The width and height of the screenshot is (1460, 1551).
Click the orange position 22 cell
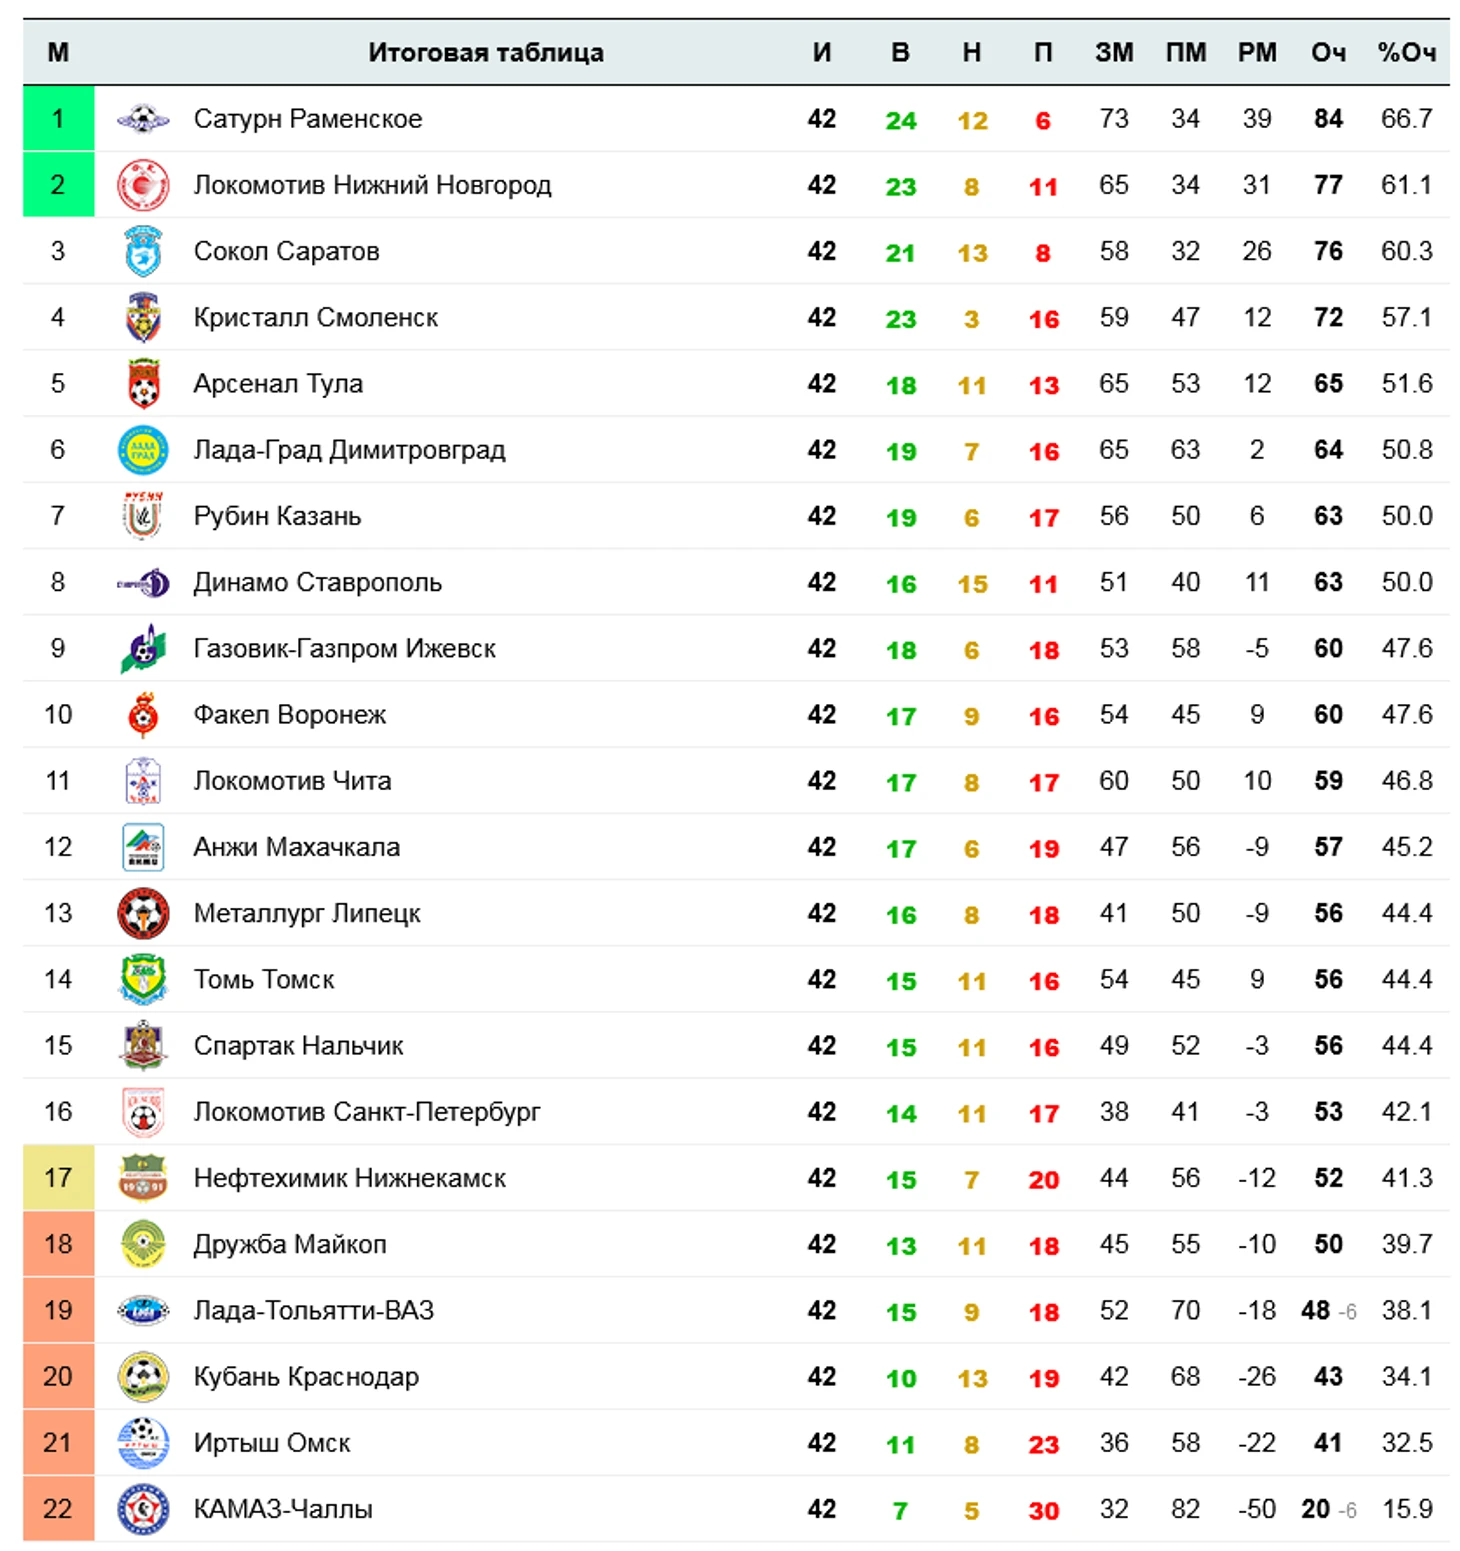(x=58, y=1509)
